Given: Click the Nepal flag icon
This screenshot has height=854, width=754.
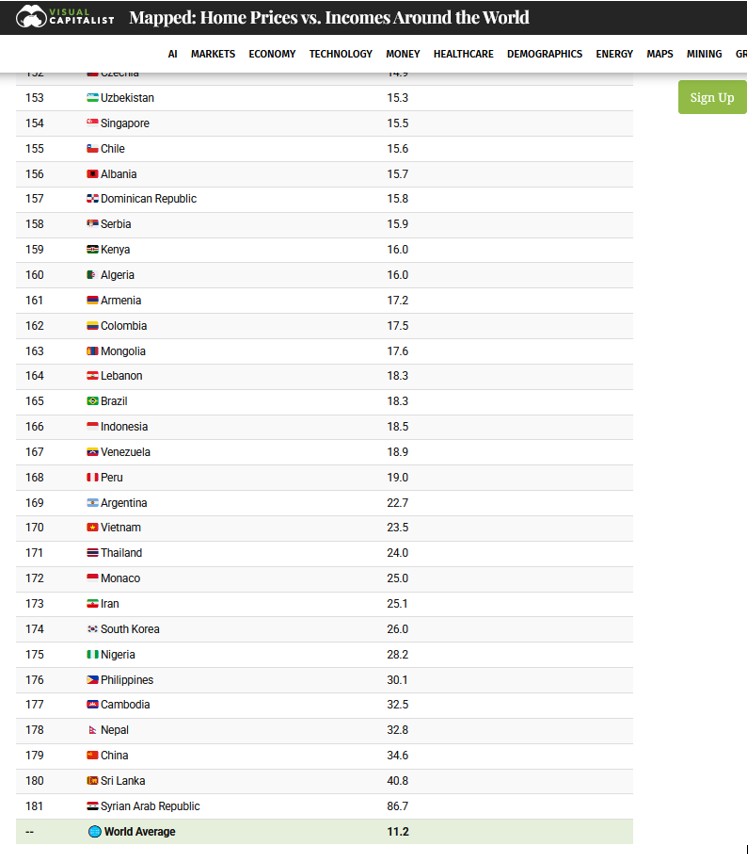Looking at the screenshot, I should (x=93, y=730).
